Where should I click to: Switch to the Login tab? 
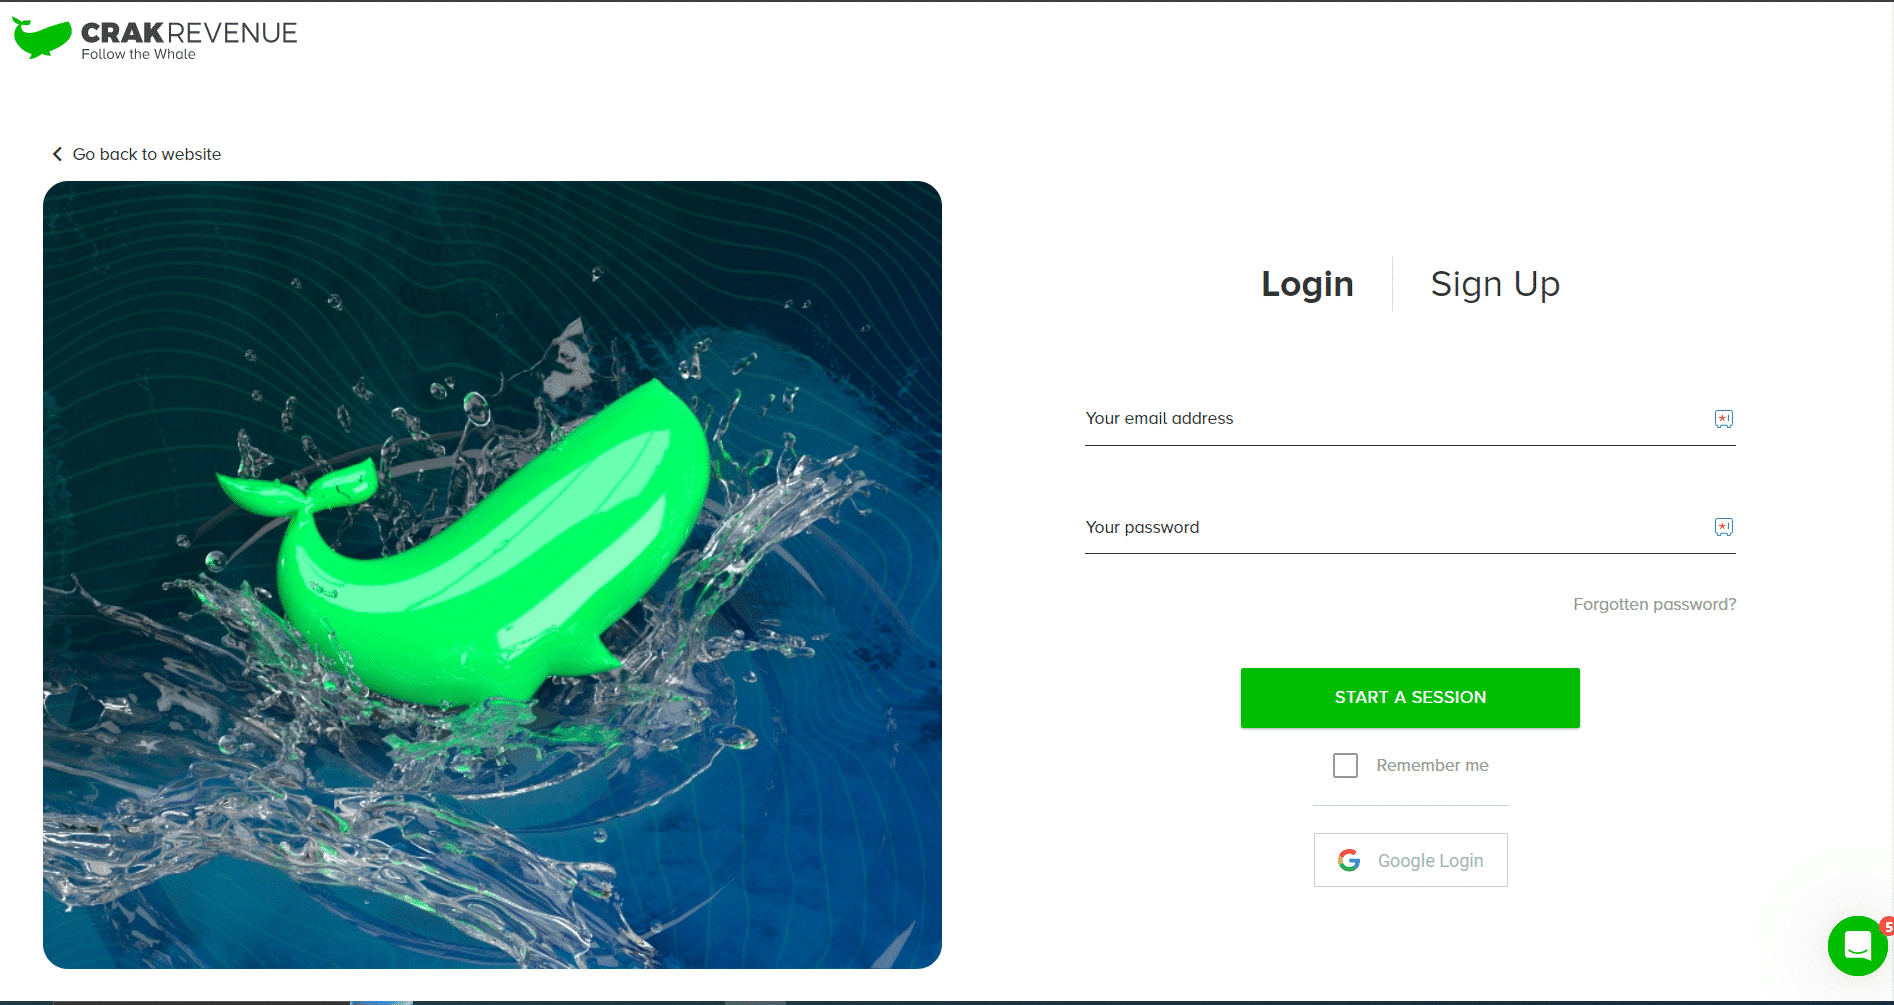tap(1307, 284)
